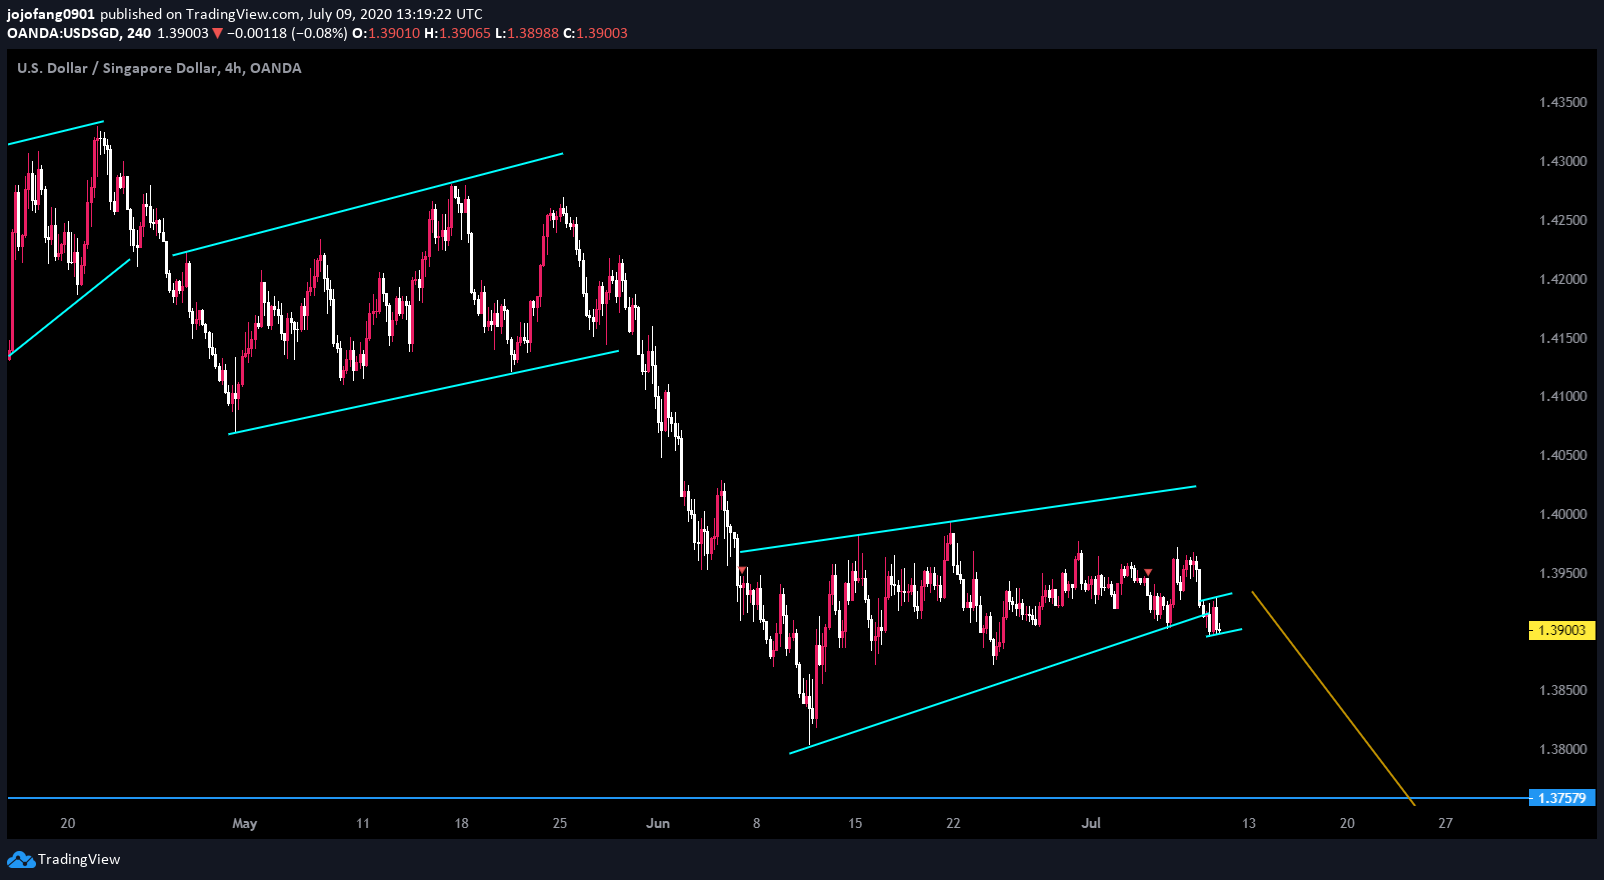Click the 1.43000 price axis label

click(x=1563, y=161)
